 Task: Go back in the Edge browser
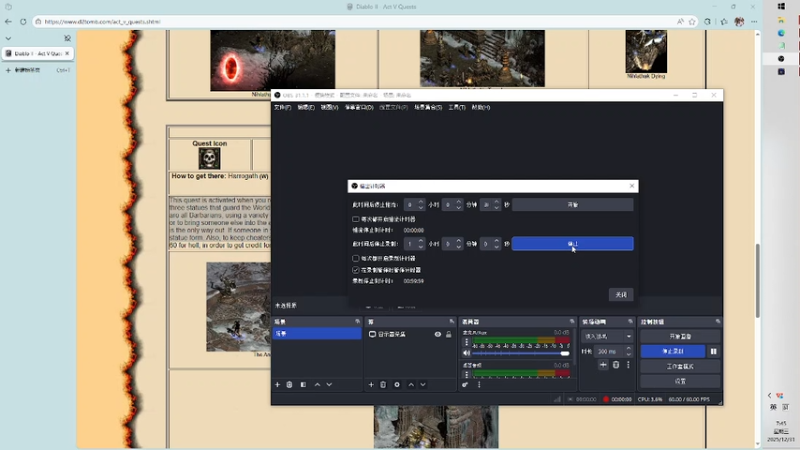8,21
